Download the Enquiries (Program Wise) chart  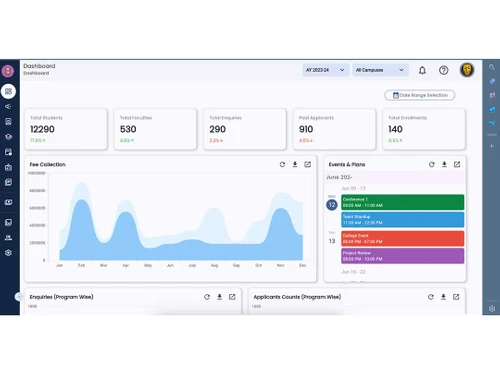[220, 297]
